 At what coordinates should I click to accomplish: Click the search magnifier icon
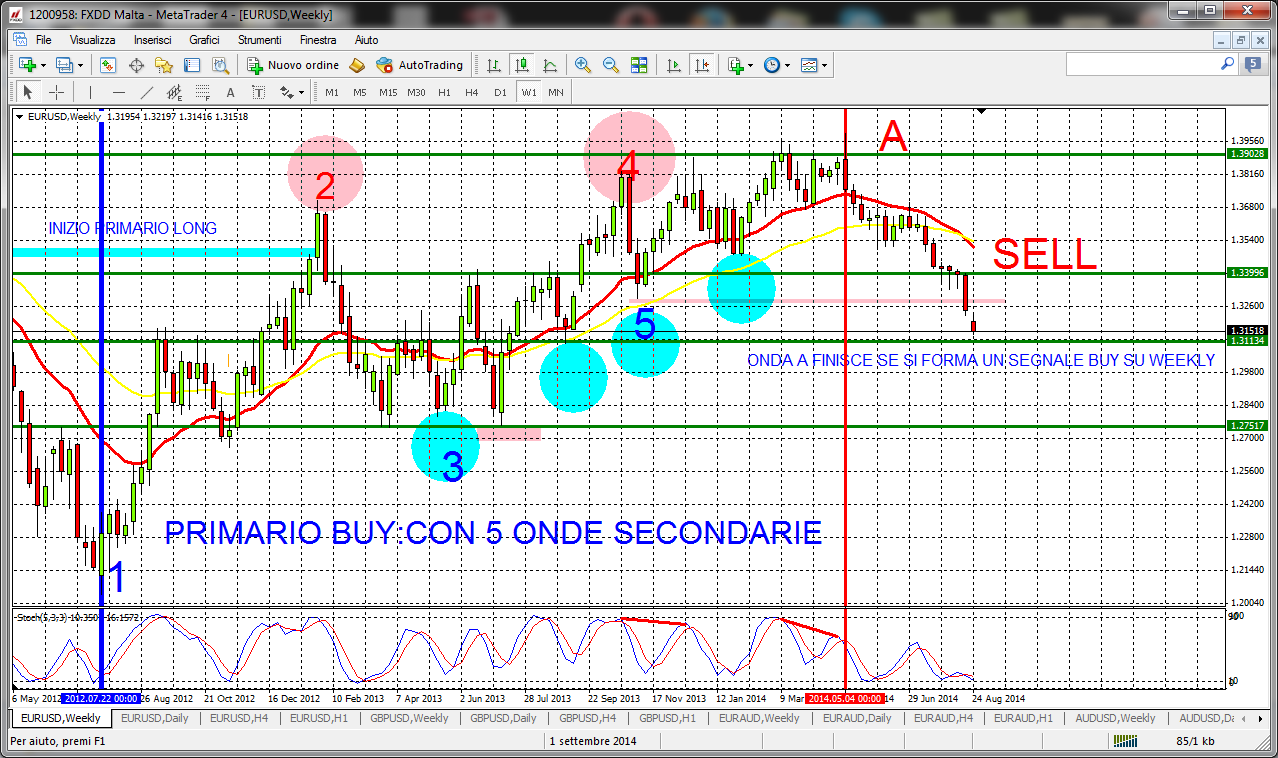click(x=1227, y=64)
